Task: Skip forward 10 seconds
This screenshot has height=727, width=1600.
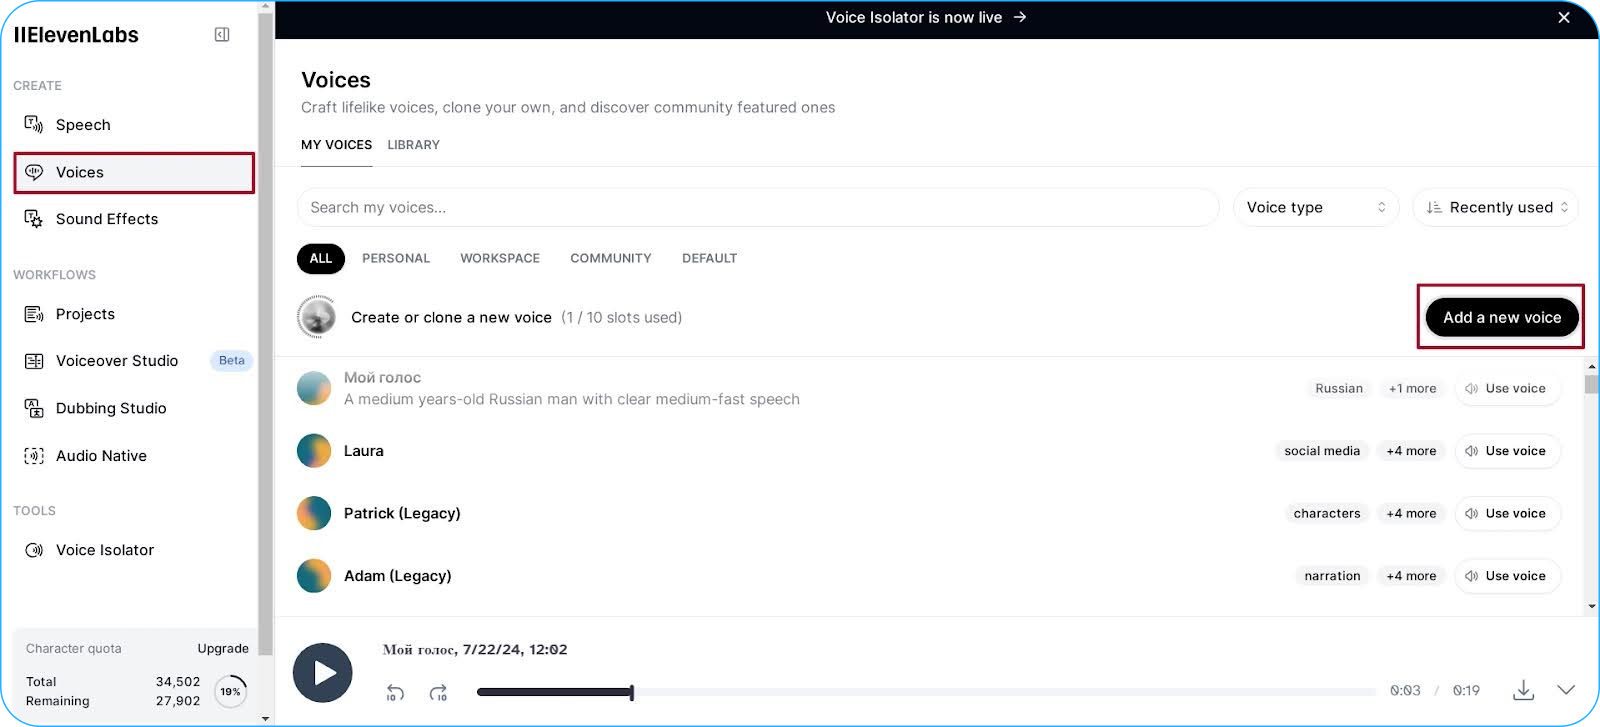Action: click(x=438, y=692)
